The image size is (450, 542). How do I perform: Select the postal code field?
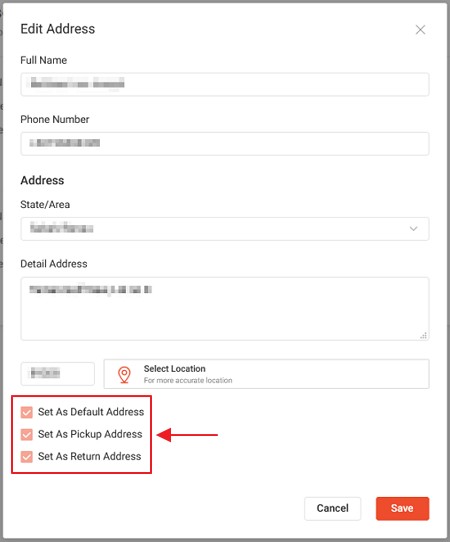[x=58, y=374]
